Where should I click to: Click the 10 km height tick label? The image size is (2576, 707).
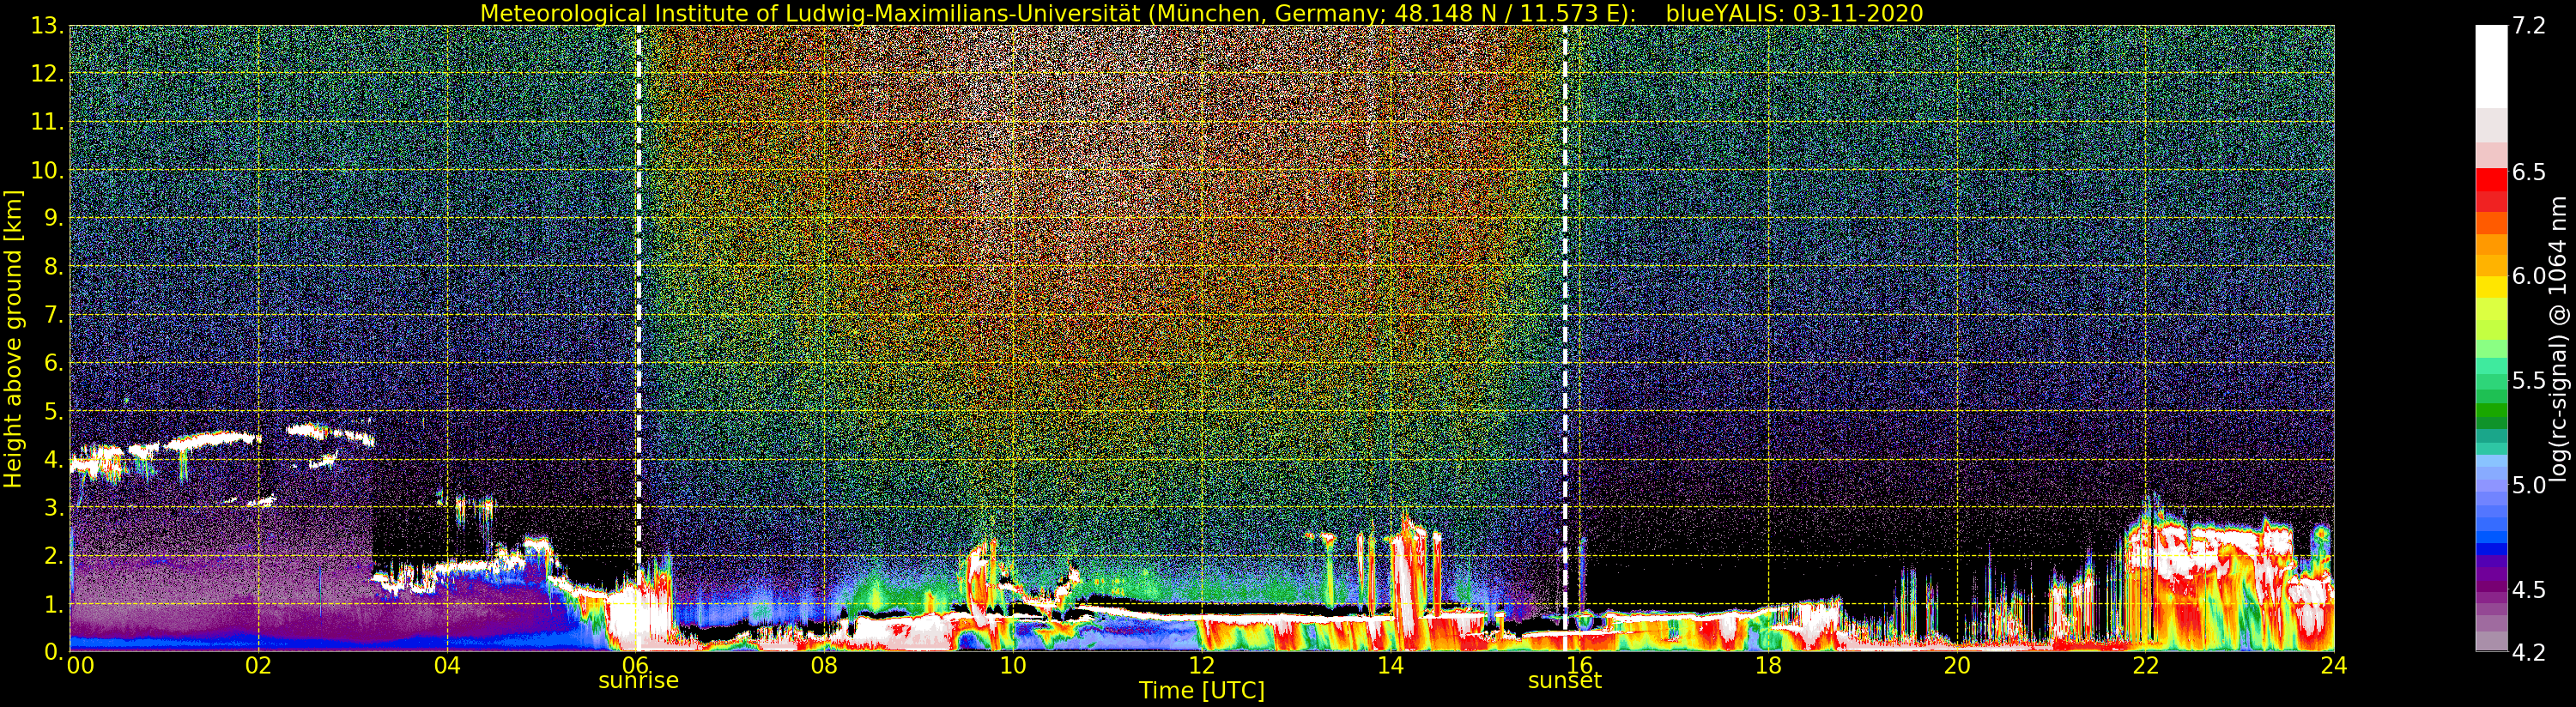(46, 171)
